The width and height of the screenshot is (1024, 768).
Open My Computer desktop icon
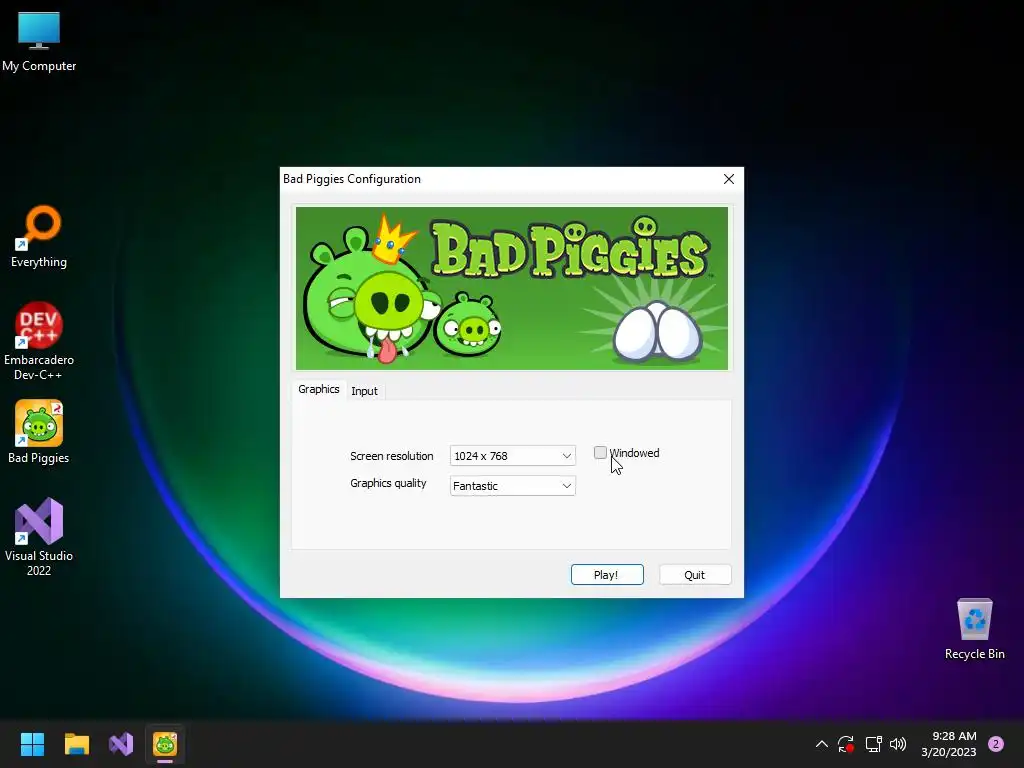tap(39, 40)
